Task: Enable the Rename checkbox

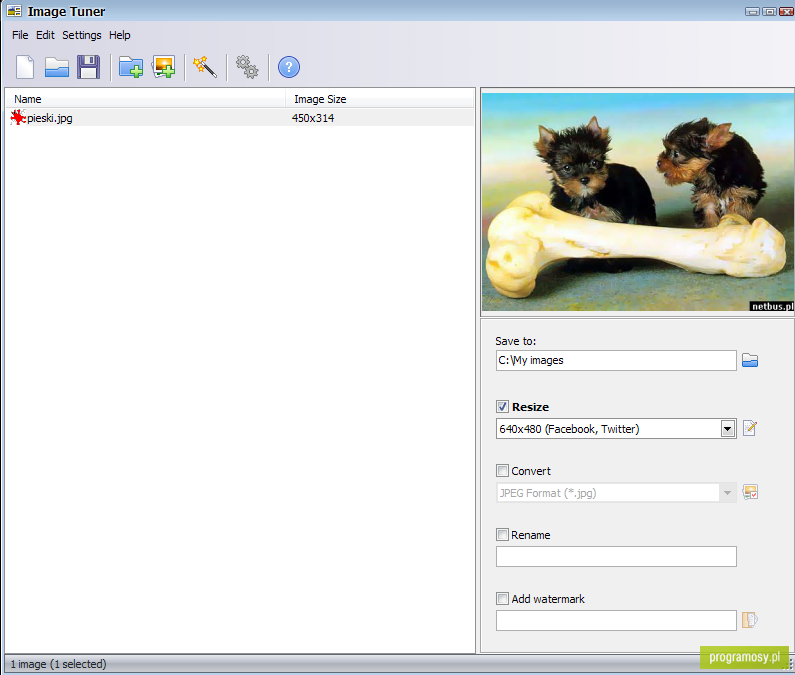Action: tap(502, 535)
